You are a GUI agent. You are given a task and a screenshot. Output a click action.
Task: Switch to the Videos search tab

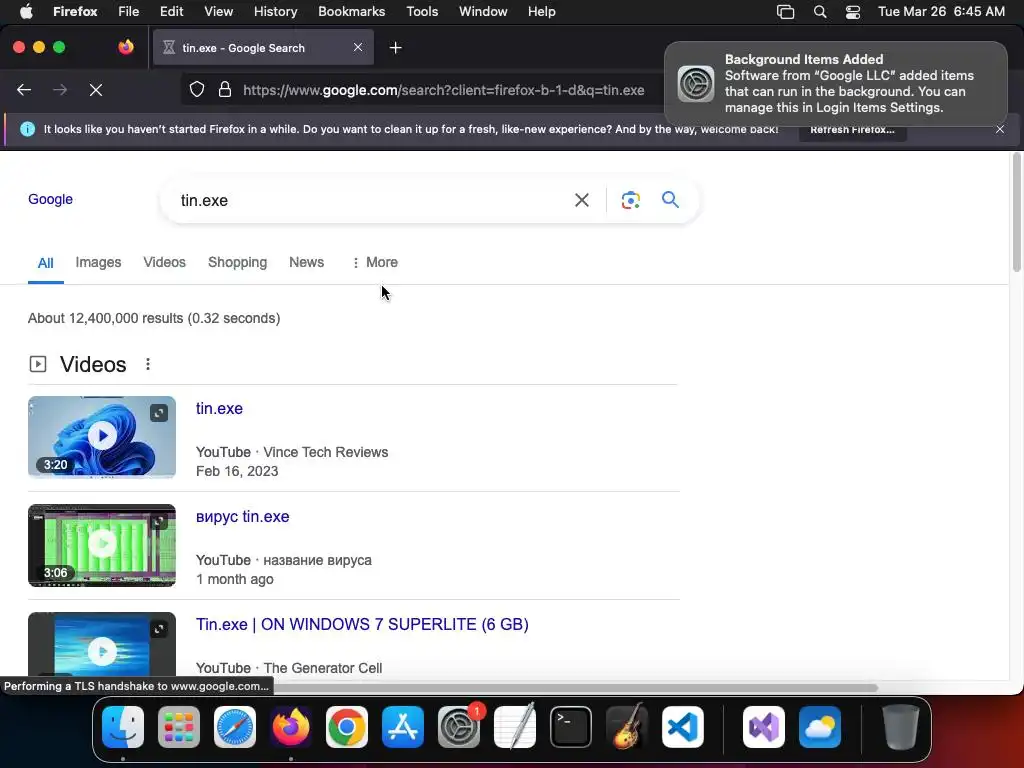point(165,263)
